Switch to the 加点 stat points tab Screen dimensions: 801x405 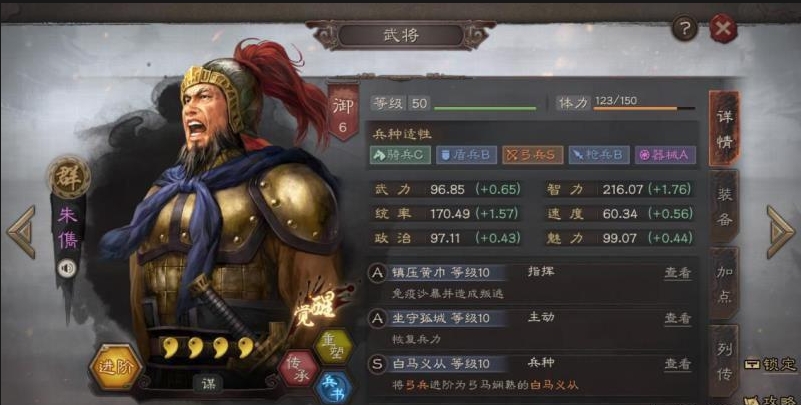724,284
